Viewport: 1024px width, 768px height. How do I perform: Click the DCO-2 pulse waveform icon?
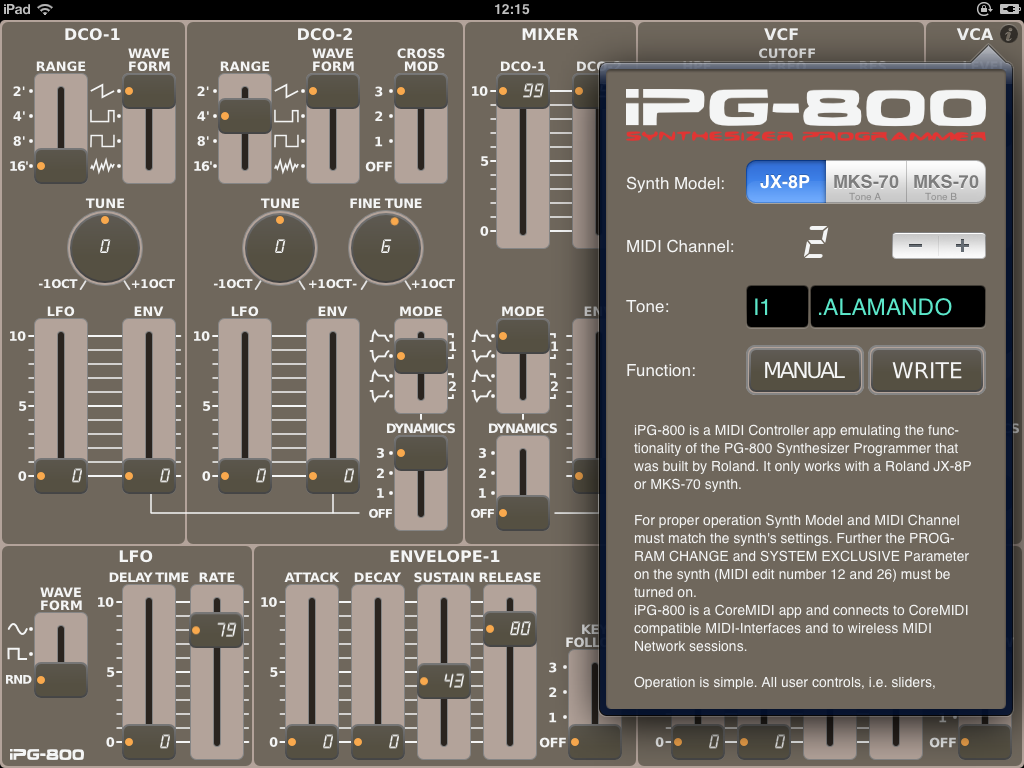(x=287, y=116)
